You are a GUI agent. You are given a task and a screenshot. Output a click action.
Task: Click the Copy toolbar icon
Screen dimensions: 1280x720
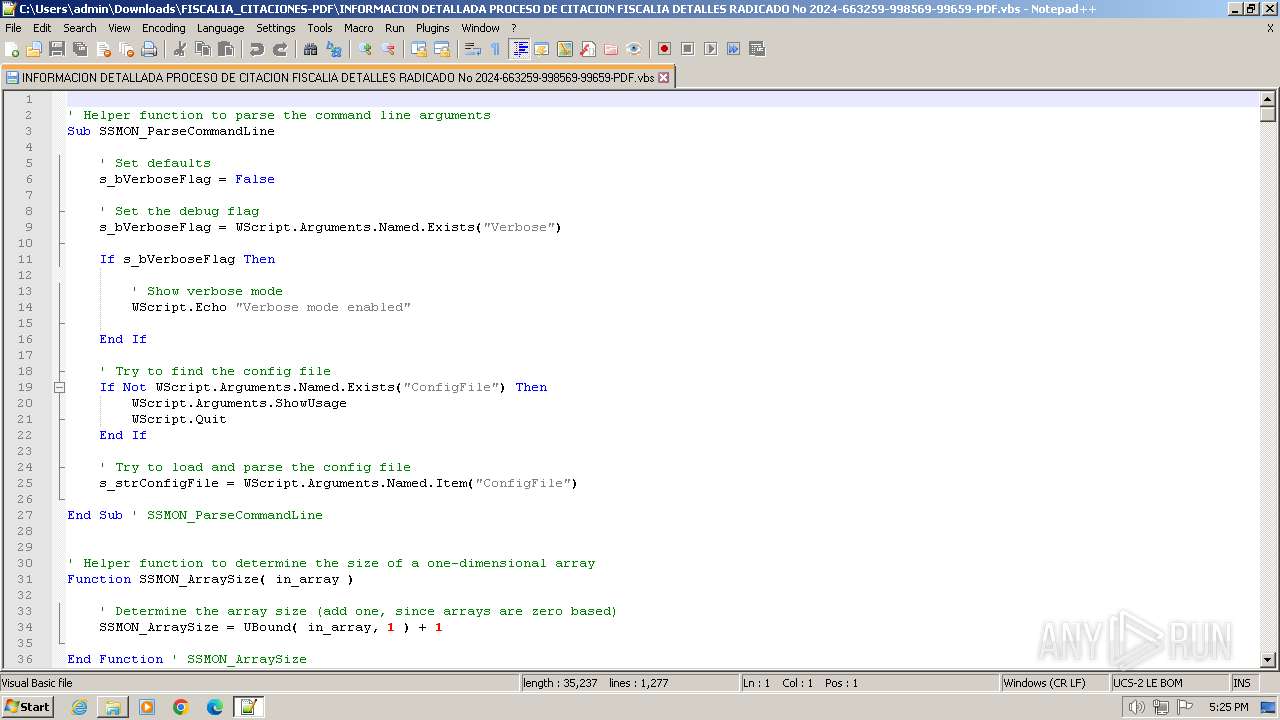[x=203, y=49]
